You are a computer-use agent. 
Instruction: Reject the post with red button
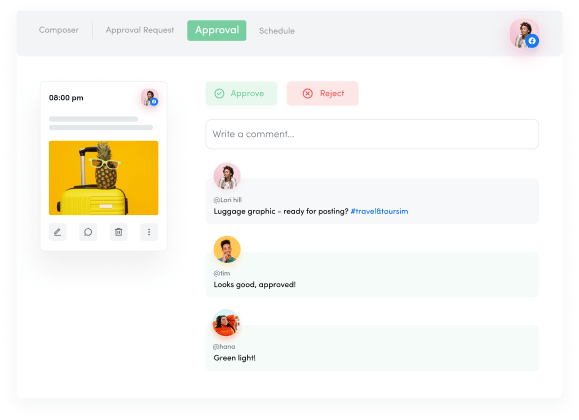click(323, 93)
